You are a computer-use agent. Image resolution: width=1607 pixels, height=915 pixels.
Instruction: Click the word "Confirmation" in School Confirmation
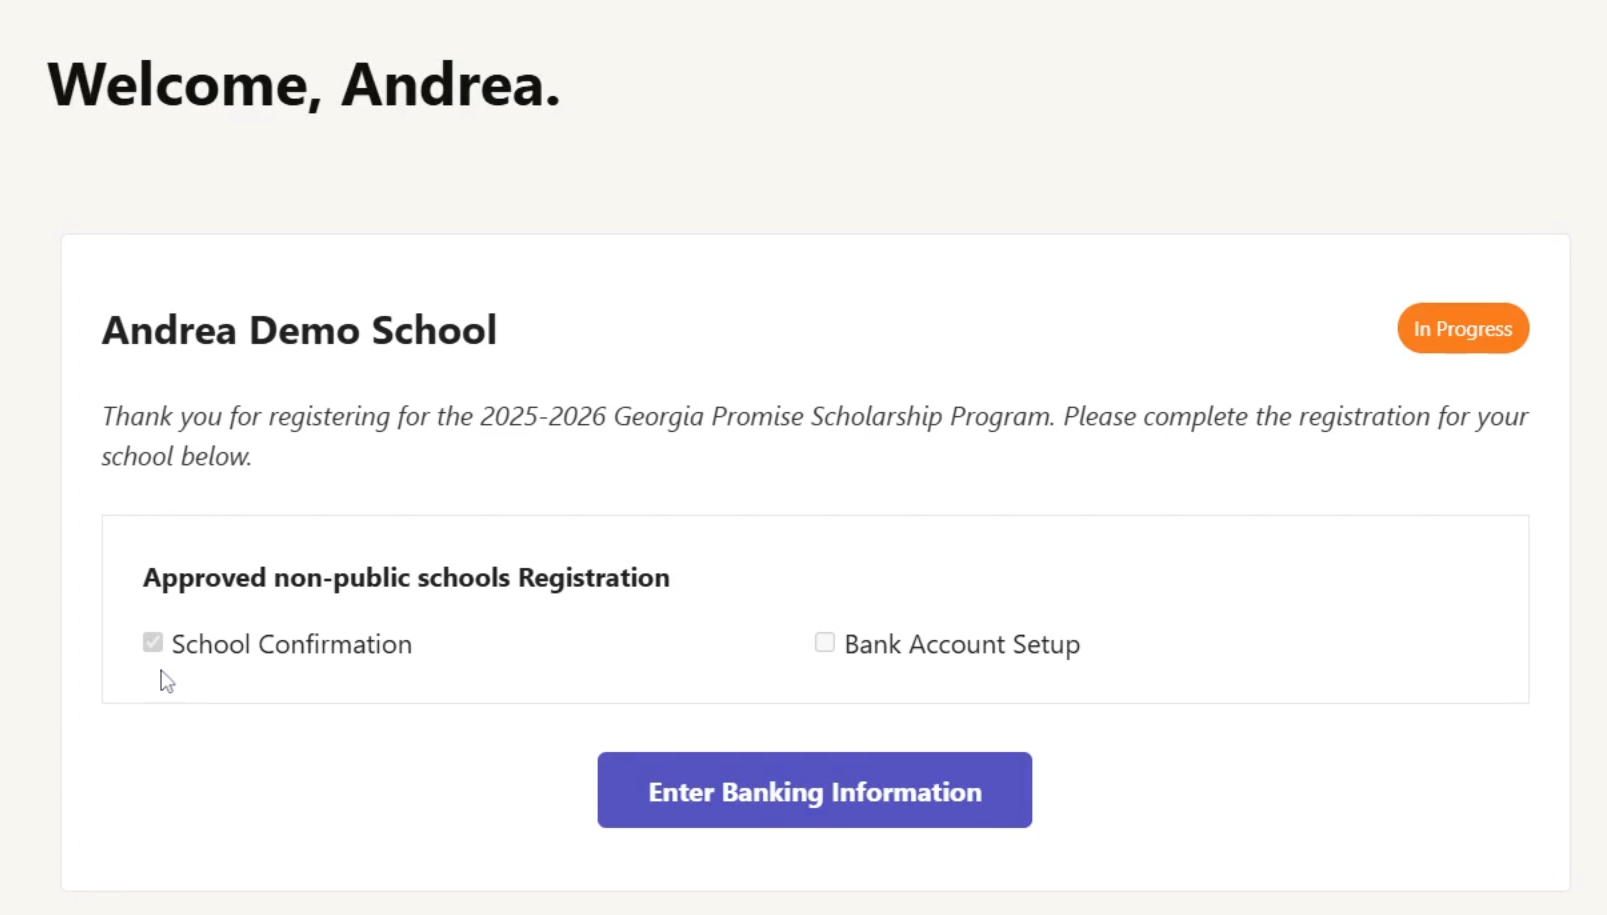coord(335,644)
